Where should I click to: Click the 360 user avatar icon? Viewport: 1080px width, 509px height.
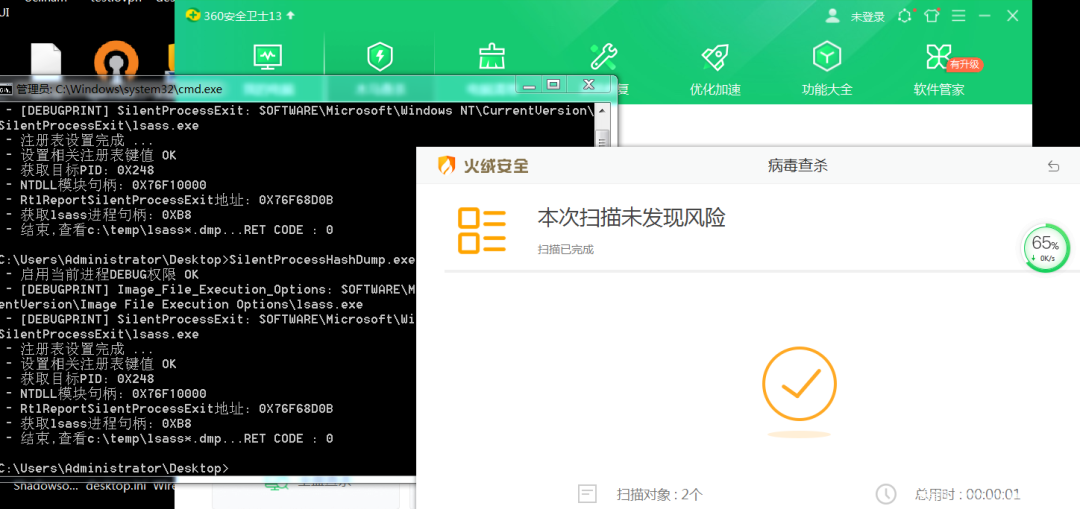[x=833, y=15]
